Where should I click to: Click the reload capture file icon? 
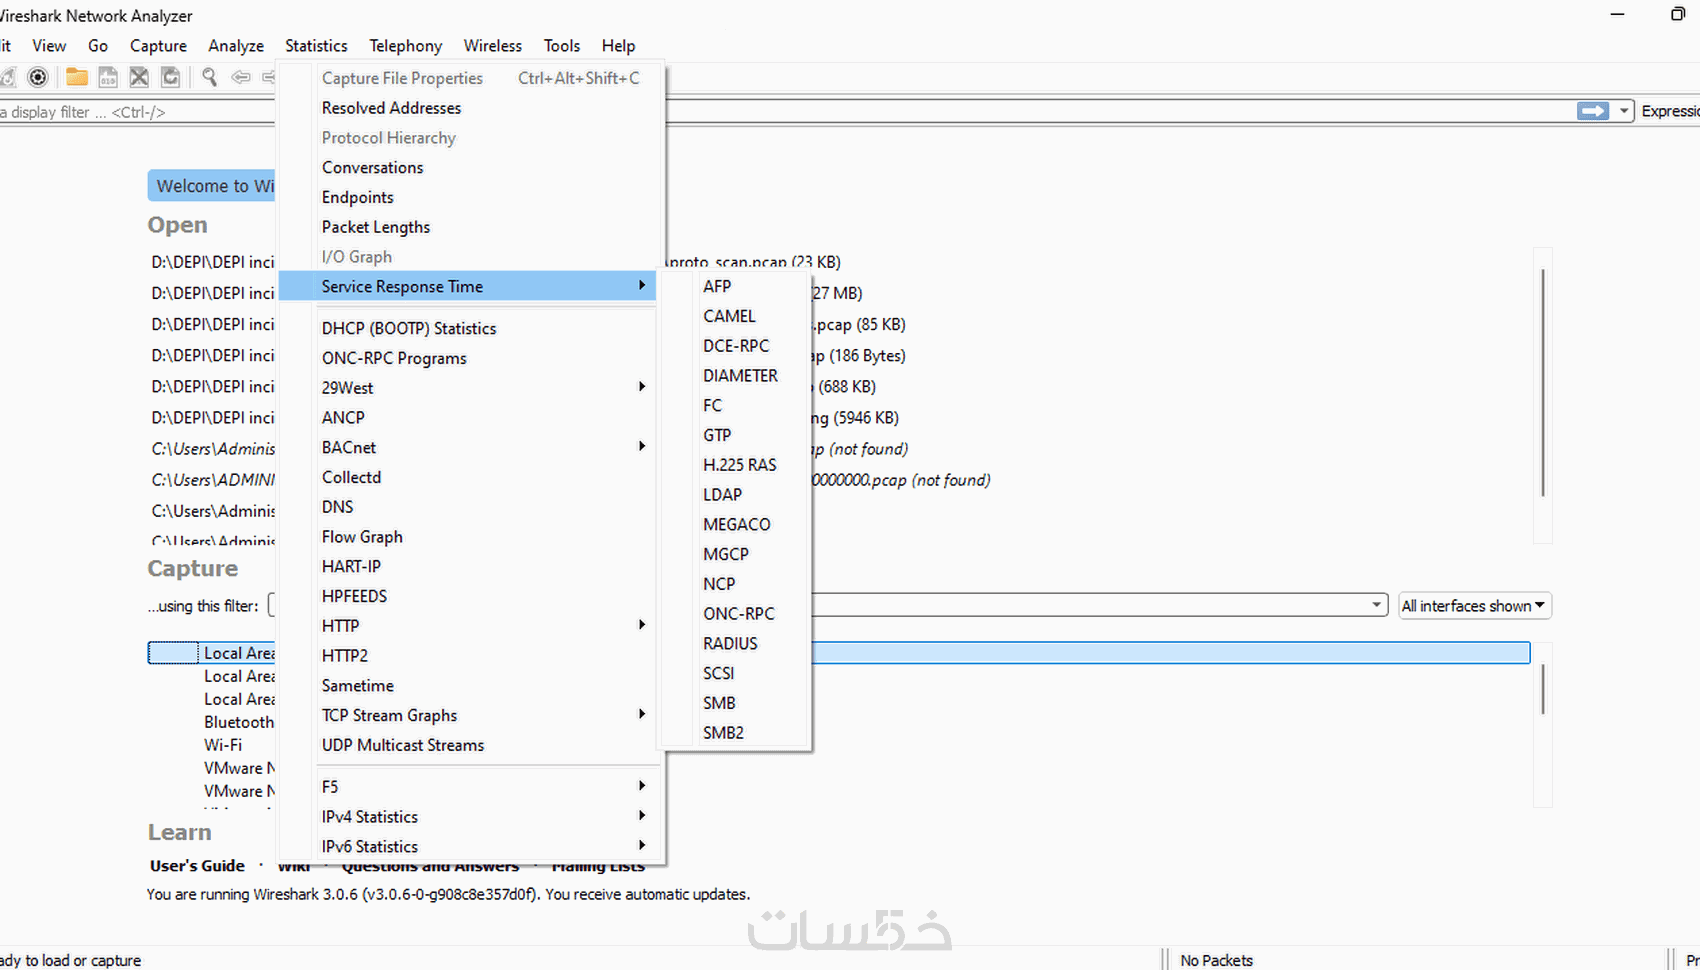[171, 77]
